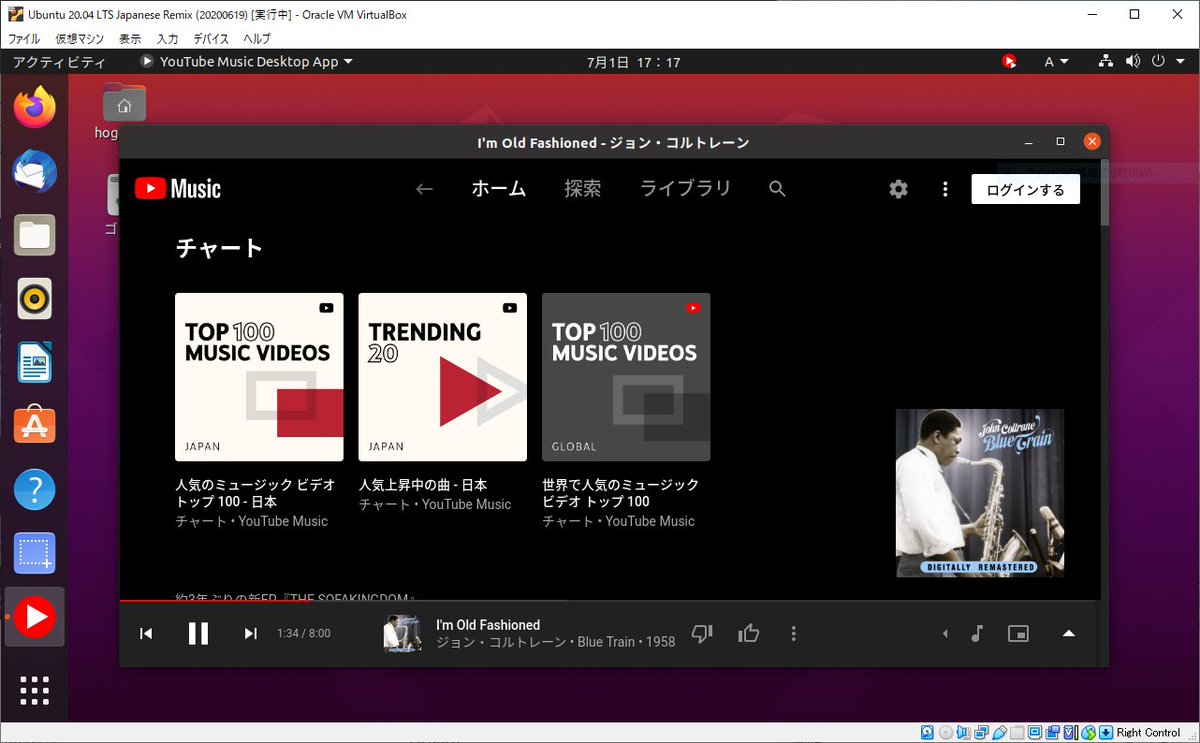The image size is (1200, 743).
Task: Switch to the ライブラリ tab
Action: (686, 189)
